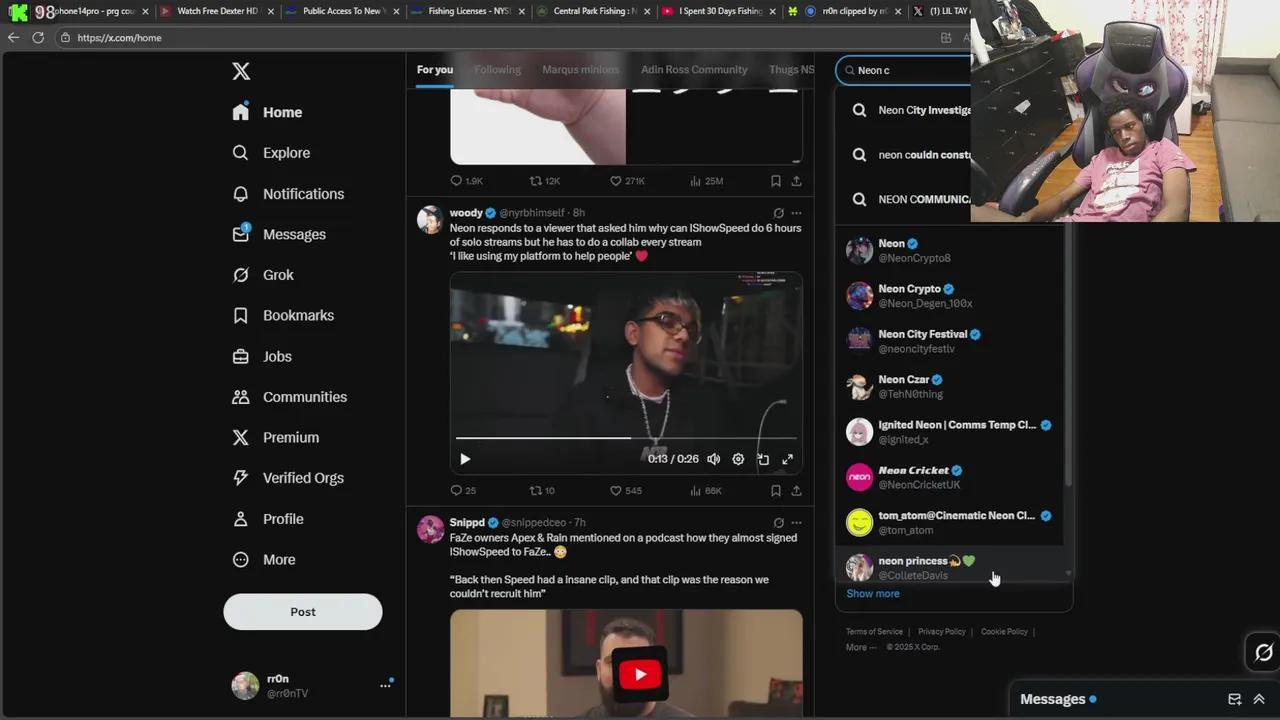Open Snippd profile avatar
1280x720 pixels.
(x=430, y=529)
